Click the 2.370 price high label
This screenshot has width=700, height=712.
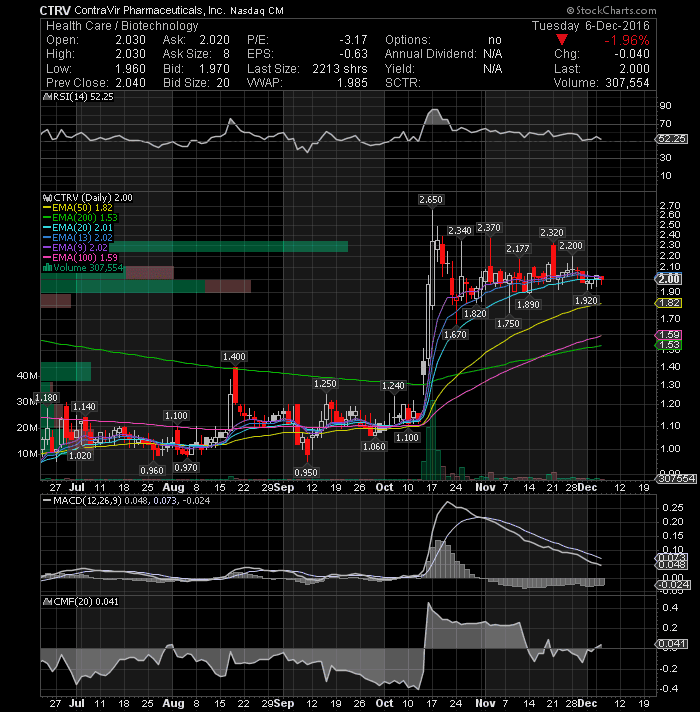pyautogui.click(x=489, y=228)
